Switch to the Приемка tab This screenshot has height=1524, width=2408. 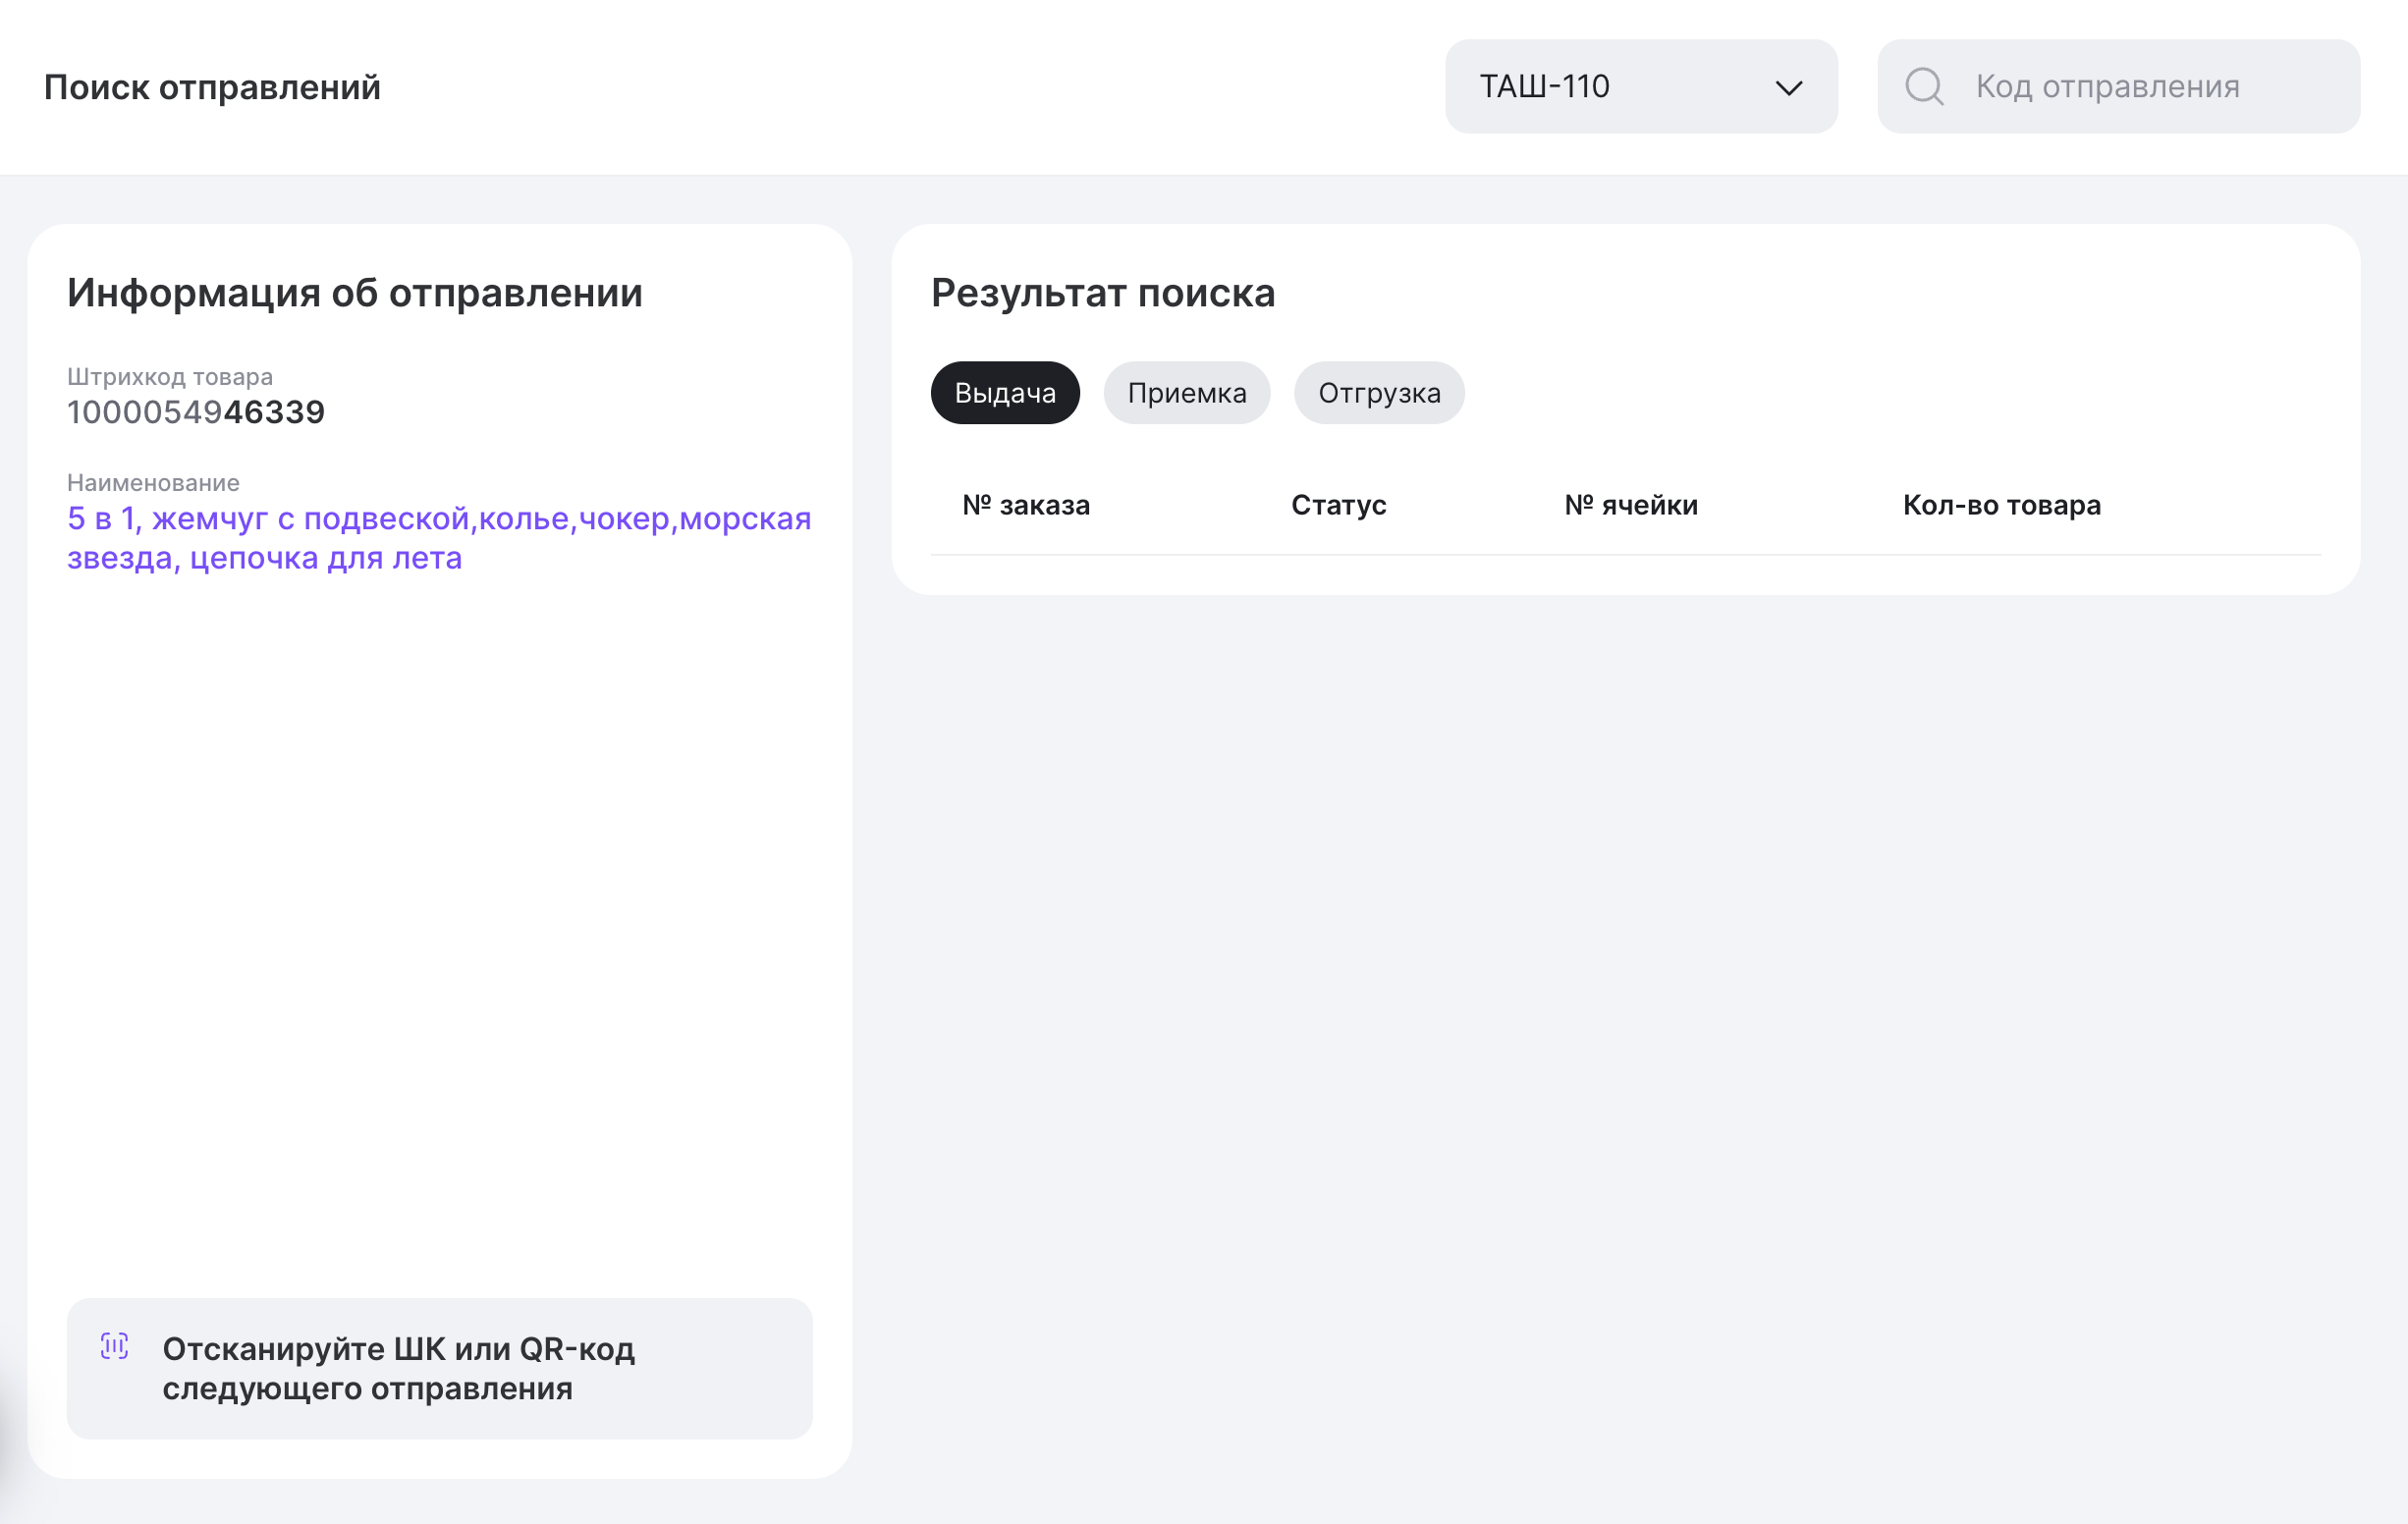(x=1186, y=393)
